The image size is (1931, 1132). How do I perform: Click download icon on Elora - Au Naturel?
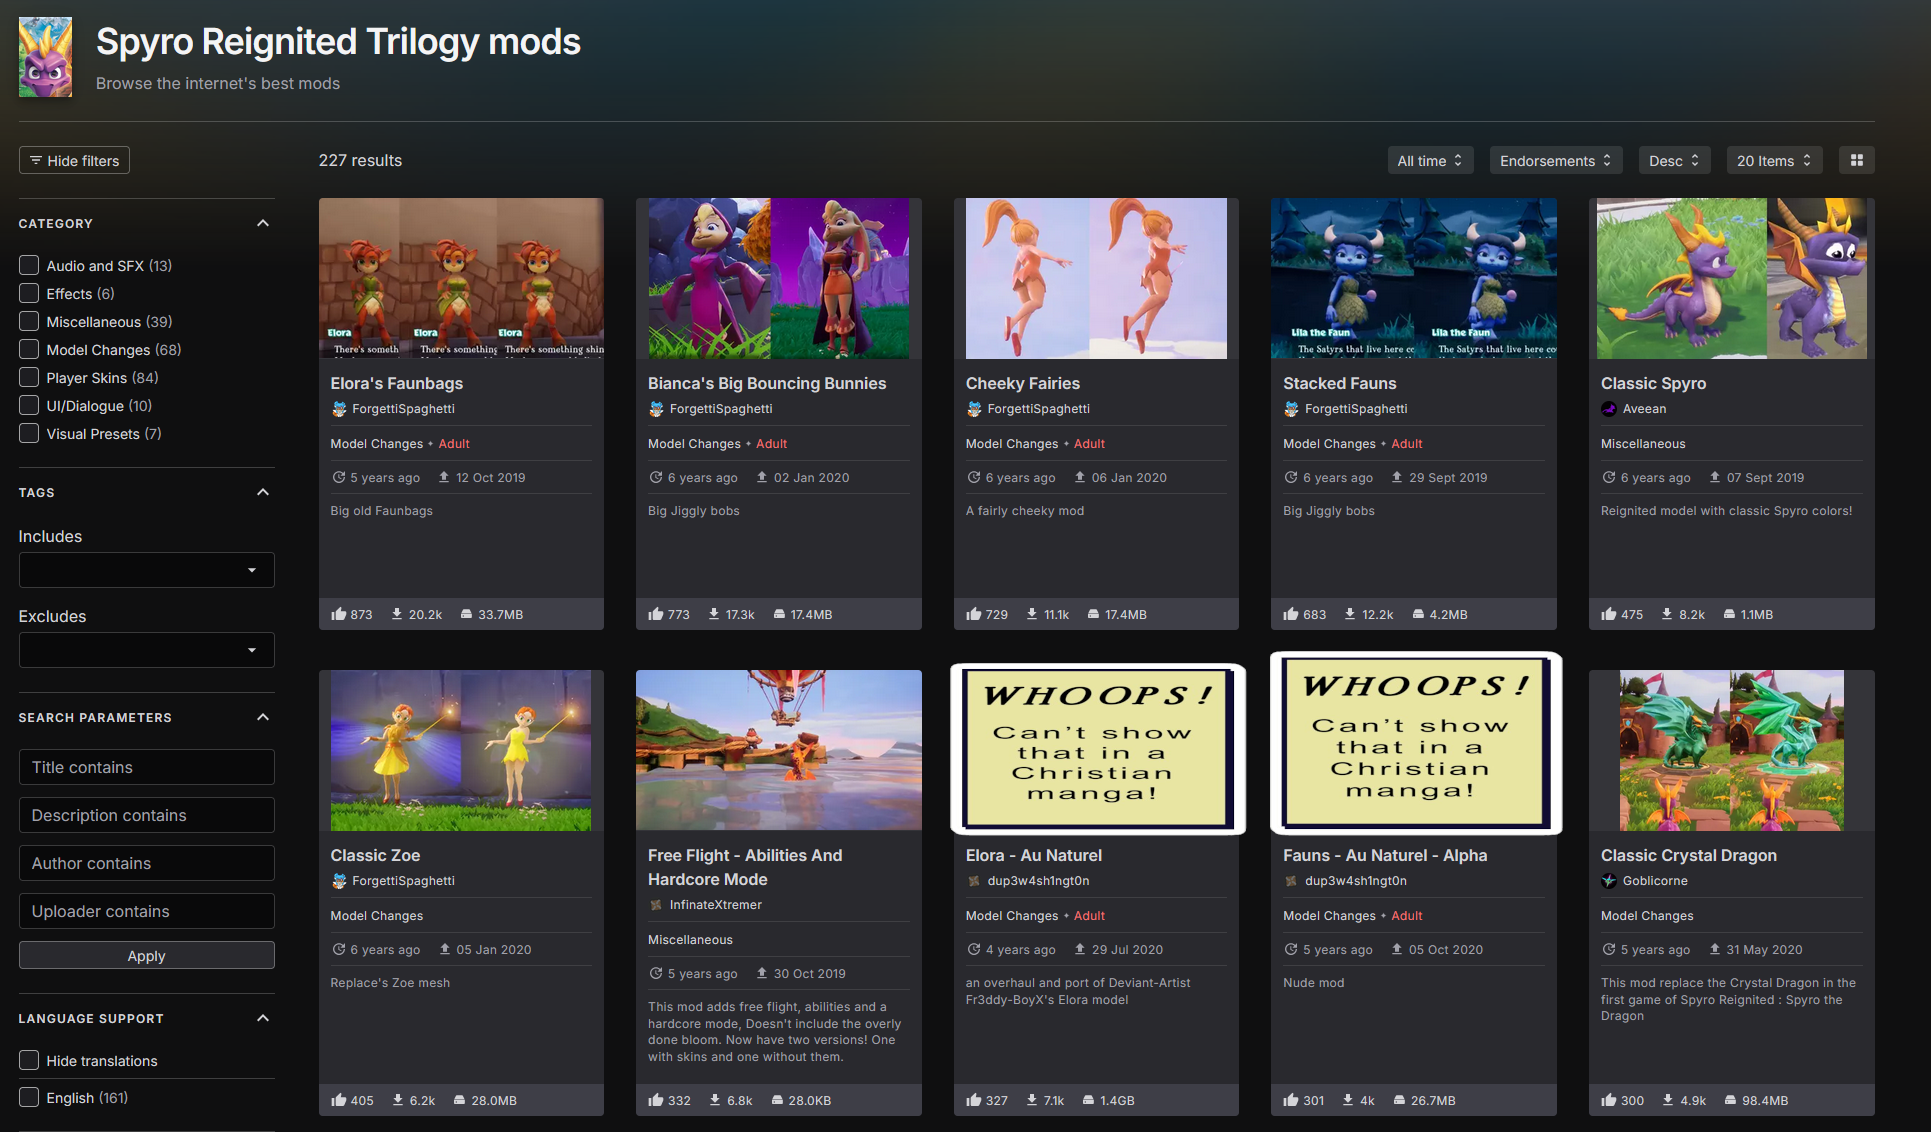(1032, 1100)
